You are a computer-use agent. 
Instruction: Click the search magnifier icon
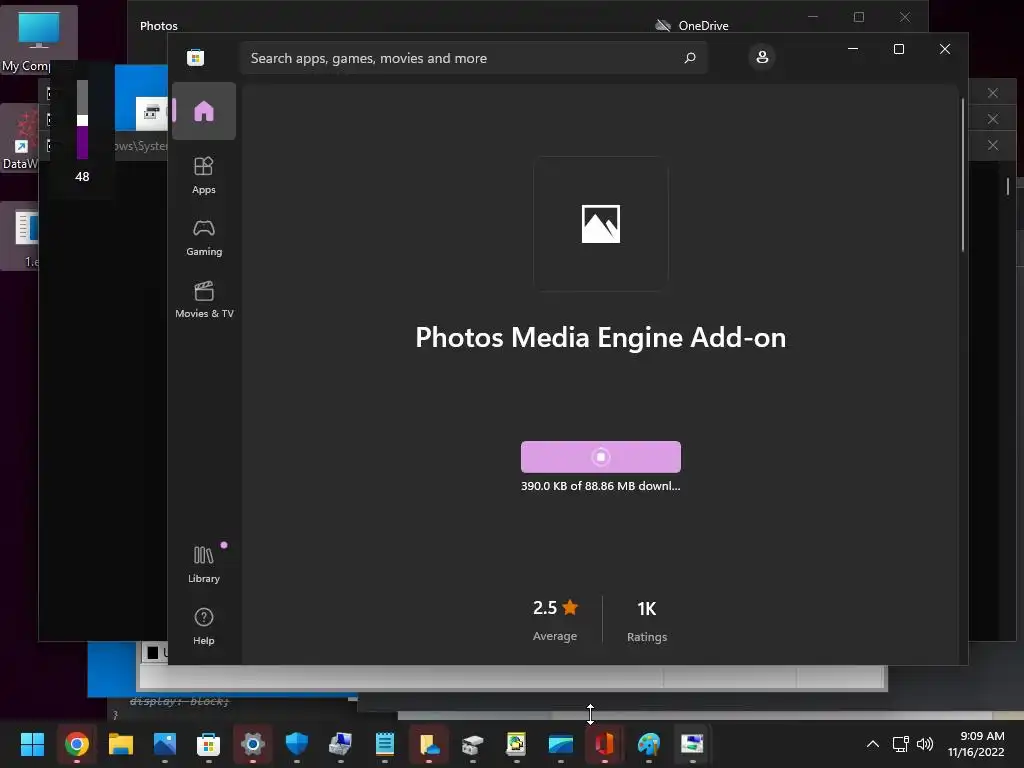click(x=690, y=58)
